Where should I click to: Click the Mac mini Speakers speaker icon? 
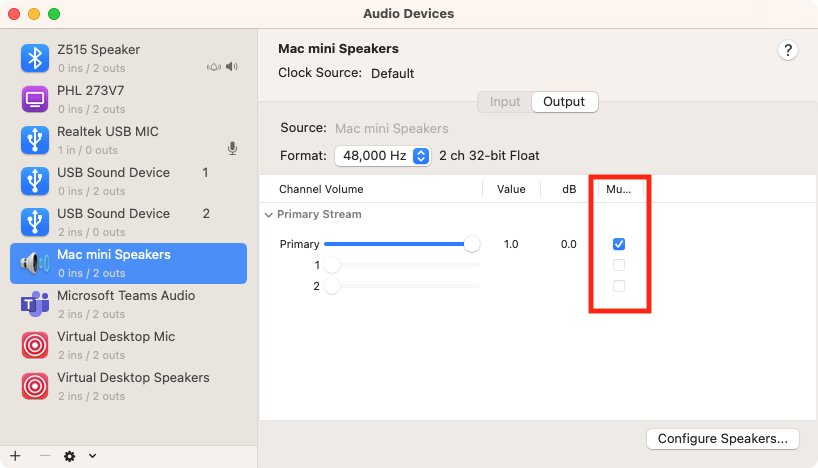click(x=35, y=263)
